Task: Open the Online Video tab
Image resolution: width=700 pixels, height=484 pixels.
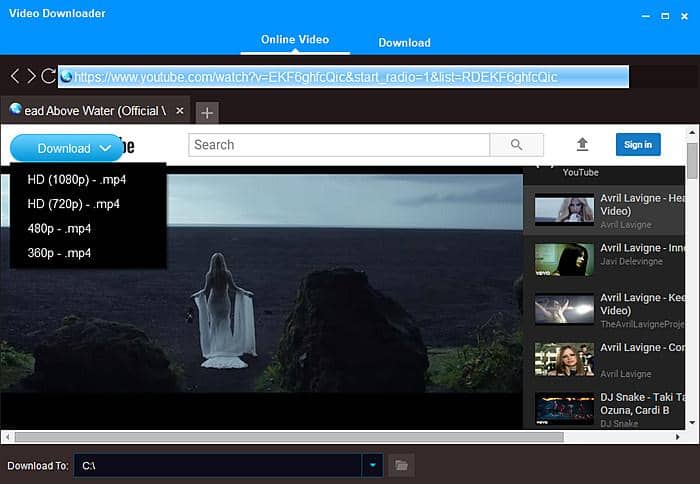Action: click(x=295, y=40)
